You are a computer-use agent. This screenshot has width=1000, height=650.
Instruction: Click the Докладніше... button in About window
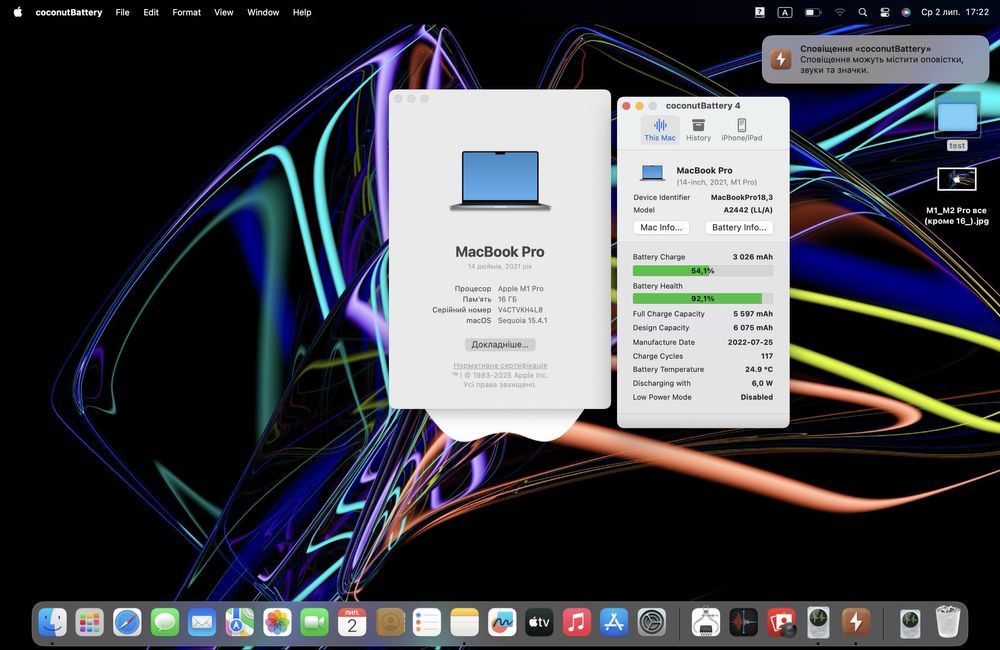500,344
